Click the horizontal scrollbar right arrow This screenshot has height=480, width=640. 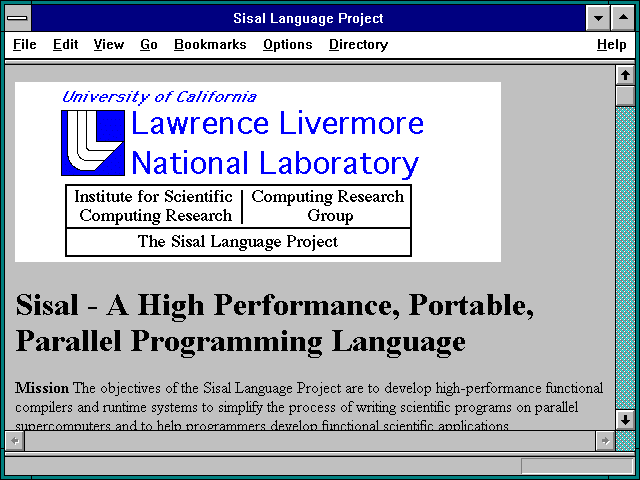(605, 441)
